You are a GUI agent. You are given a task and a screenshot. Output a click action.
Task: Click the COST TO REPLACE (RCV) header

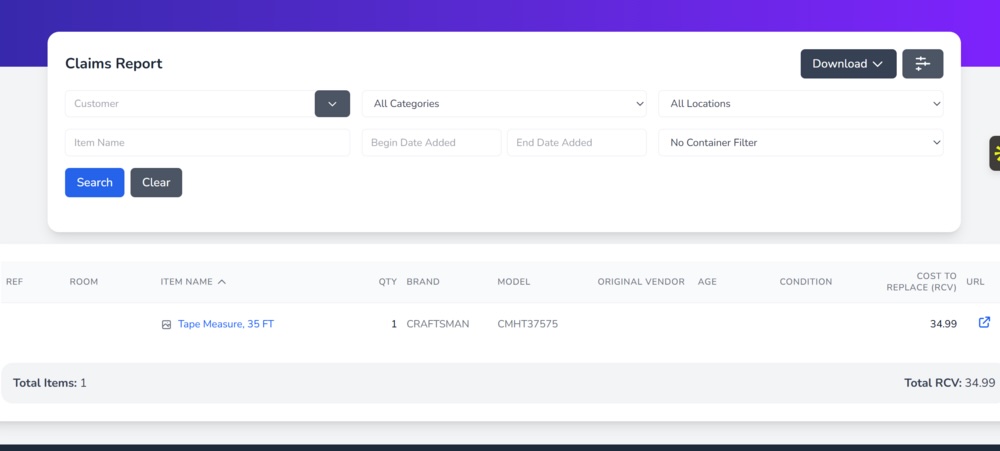click(922, 282)
